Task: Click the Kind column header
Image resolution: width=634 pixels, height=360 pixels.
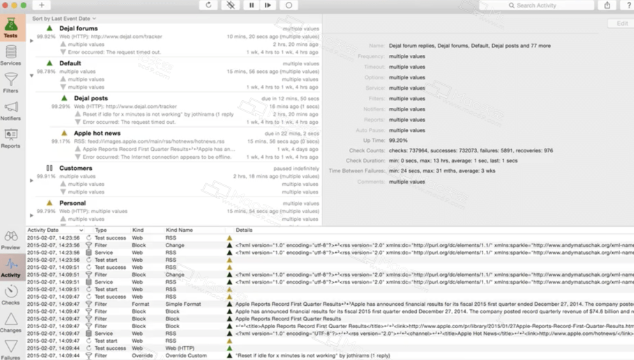Action: [138, 230]
